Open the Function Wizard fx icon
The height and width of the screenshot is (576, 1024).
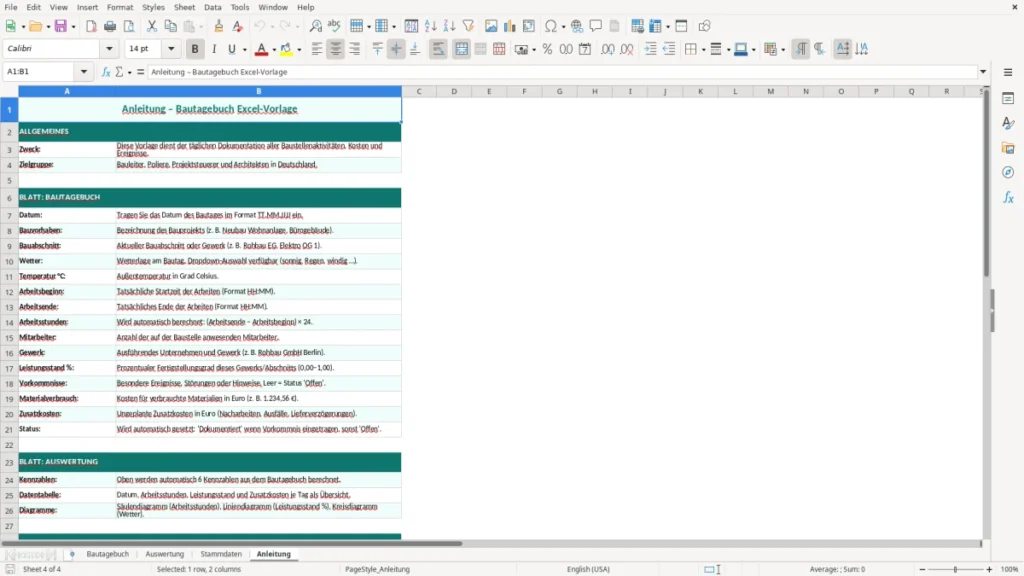[106, 72]
